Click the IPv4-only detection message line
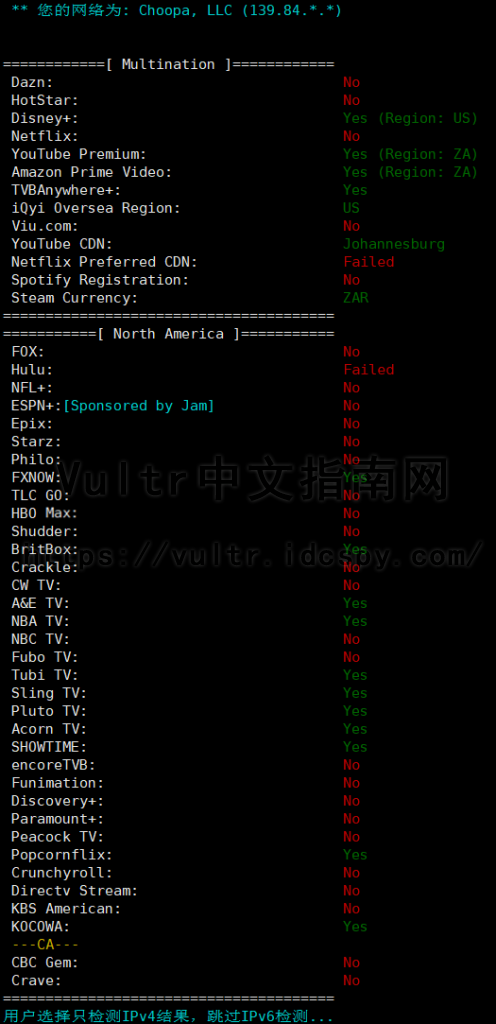 tap(168, 1016)
